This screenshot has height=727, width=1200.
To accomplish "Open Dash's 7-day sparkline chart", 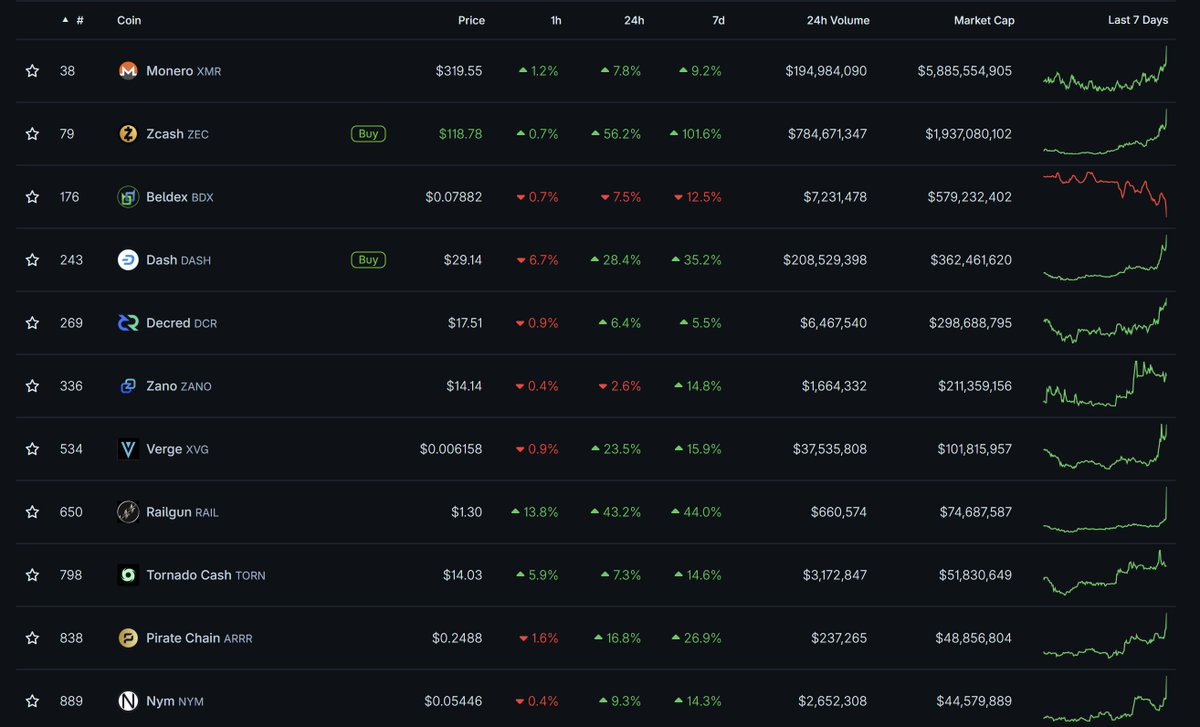I will (1105, 259).
